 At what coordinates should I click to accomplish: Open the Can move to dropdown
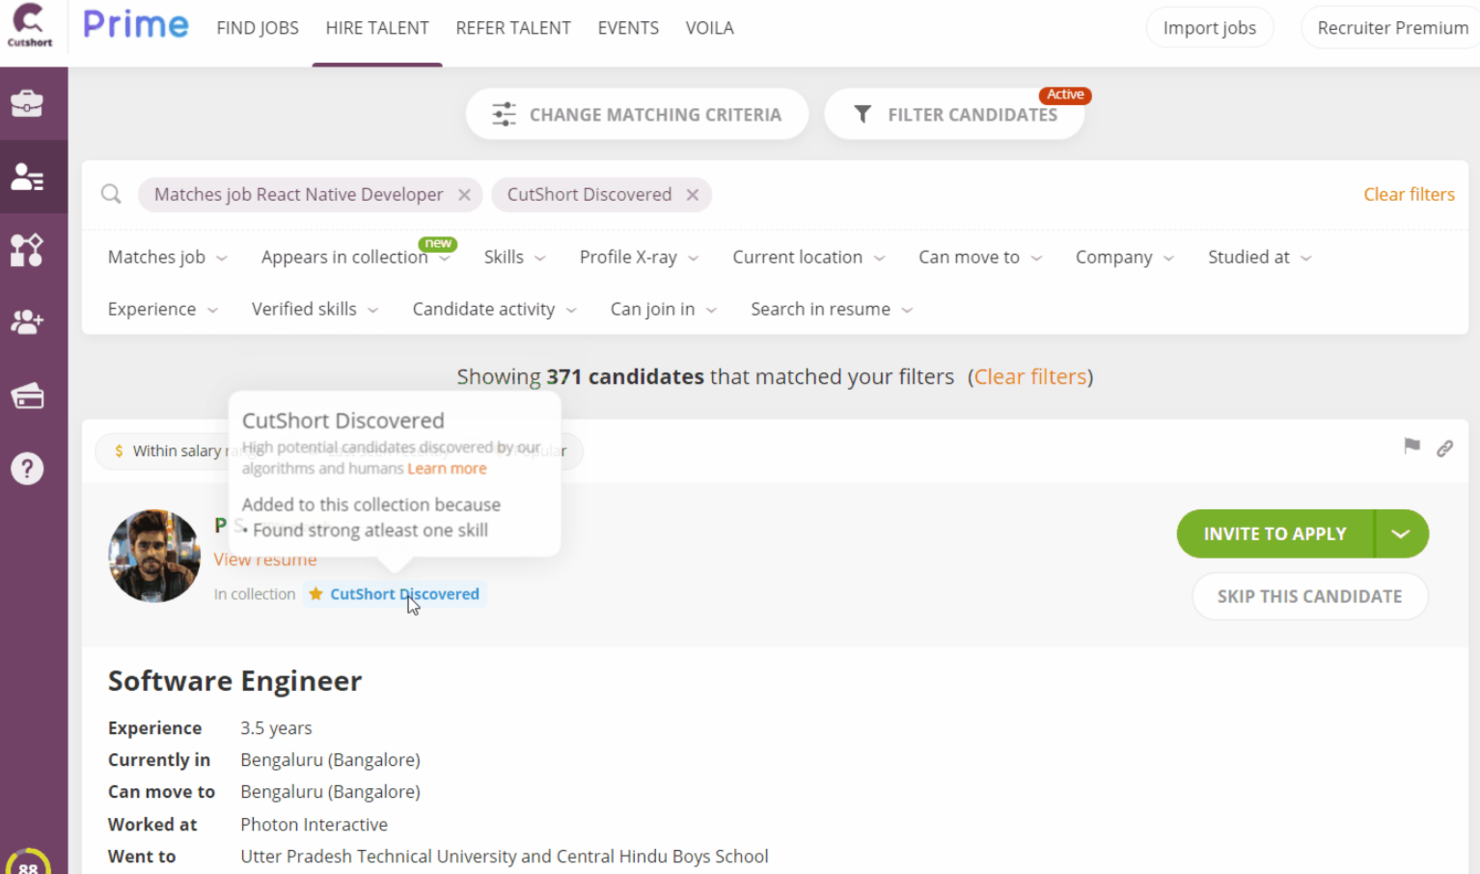980,257
